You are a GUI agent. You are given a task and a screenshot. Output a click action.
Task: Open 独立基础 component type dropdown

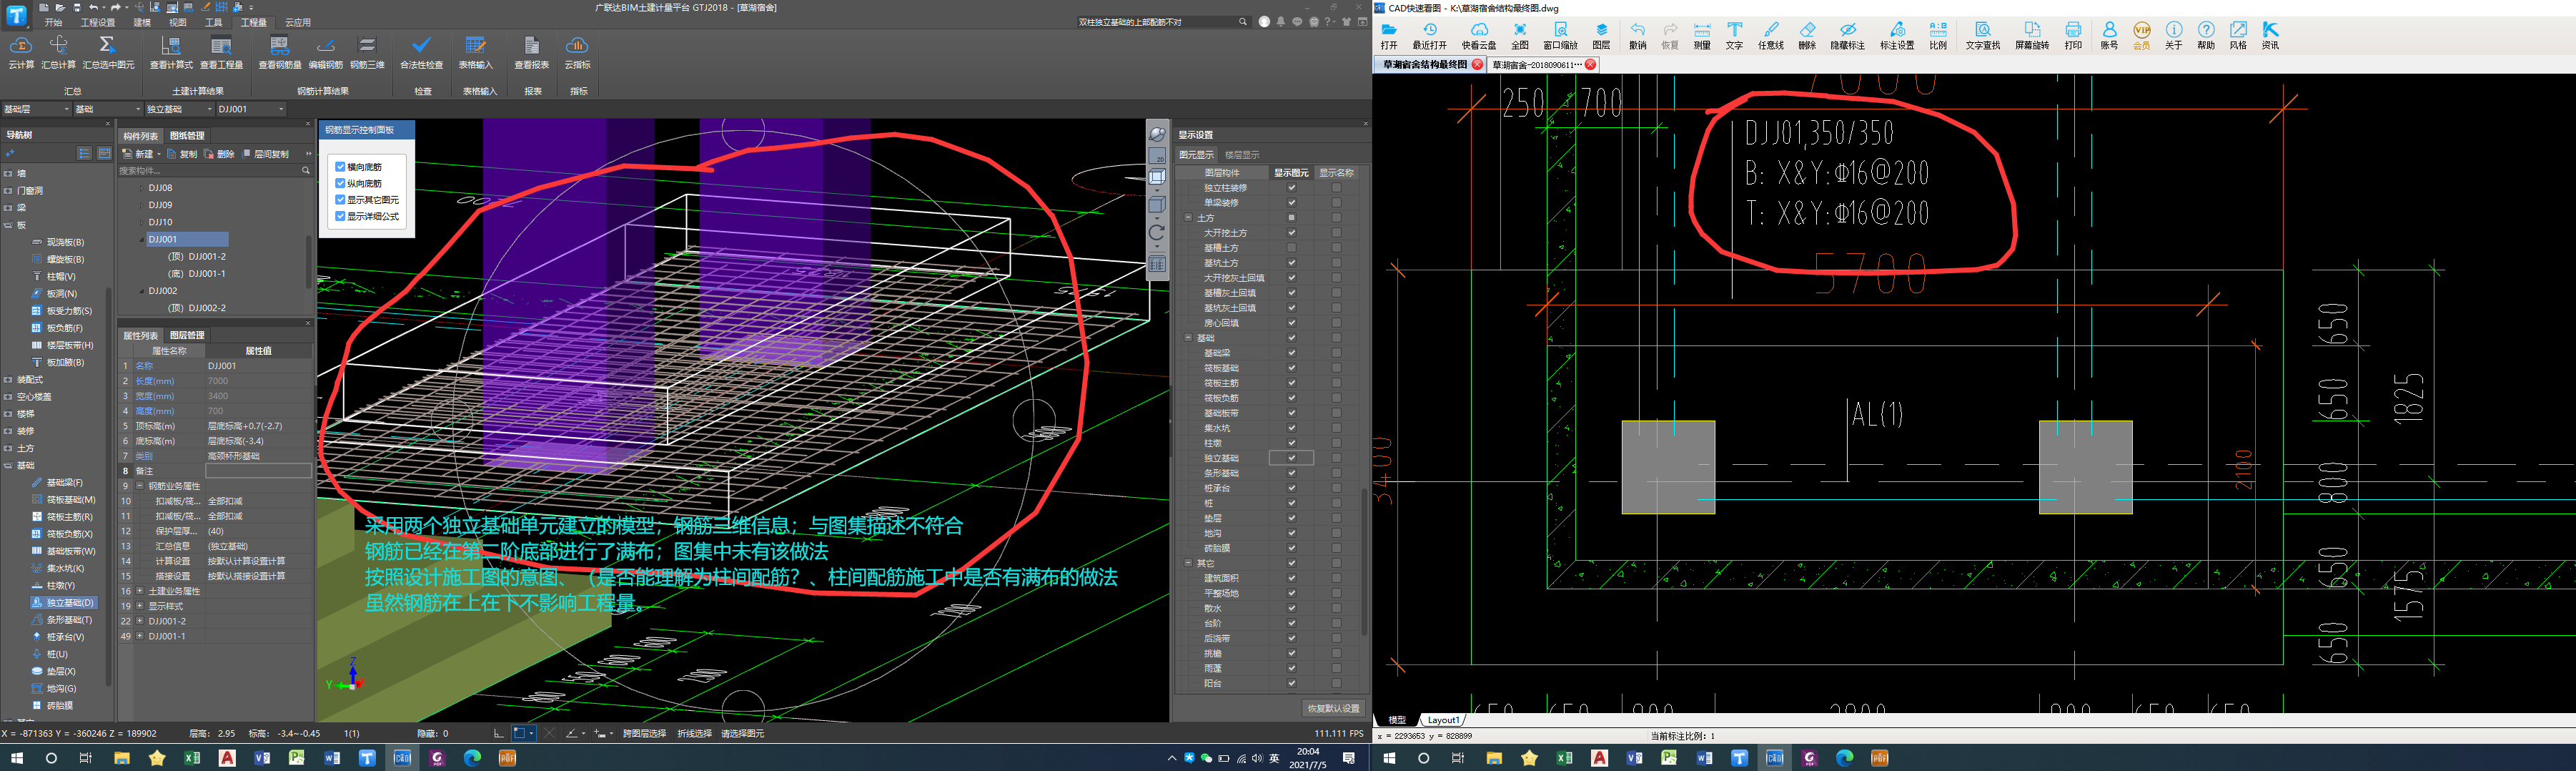pos(179,109)
